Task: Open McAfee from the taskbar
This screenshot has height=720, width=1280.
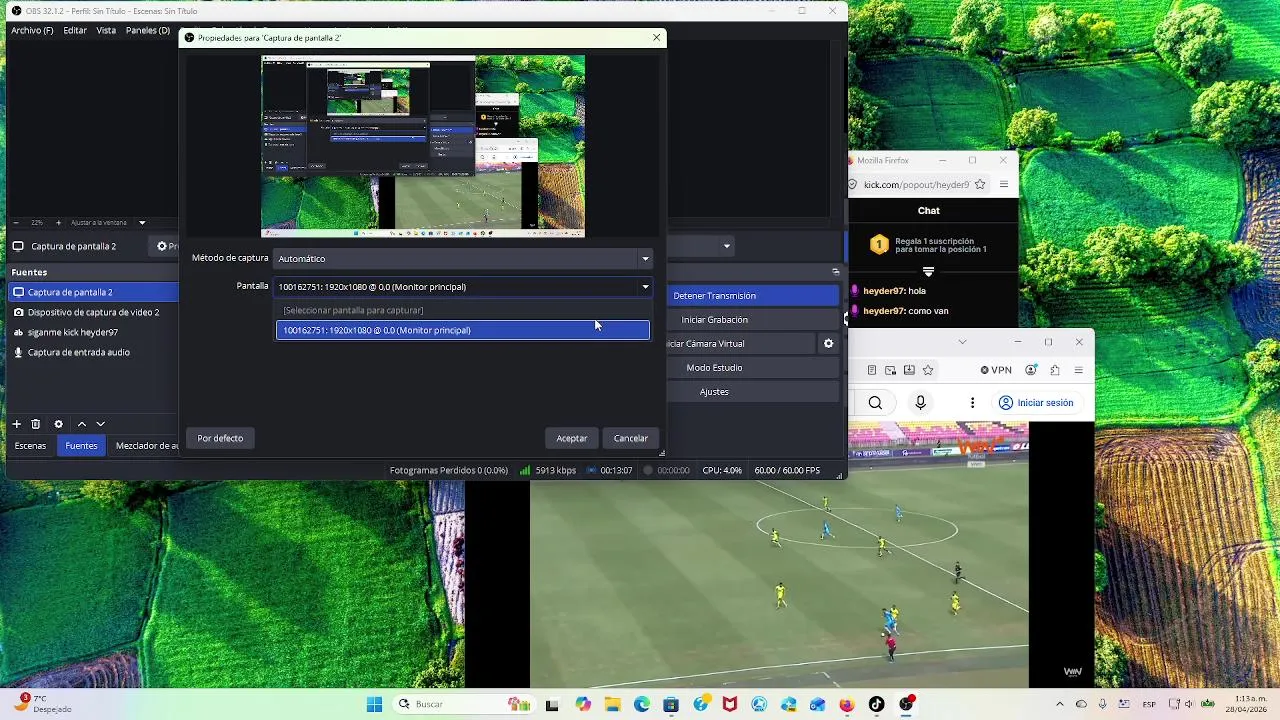Action: click(x=730, y=704)
